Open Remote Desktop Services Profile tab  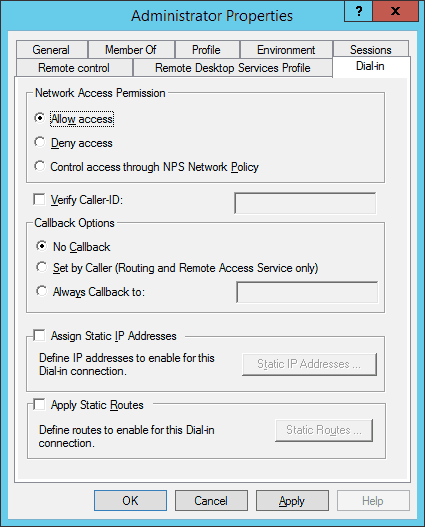pos(232,68)
